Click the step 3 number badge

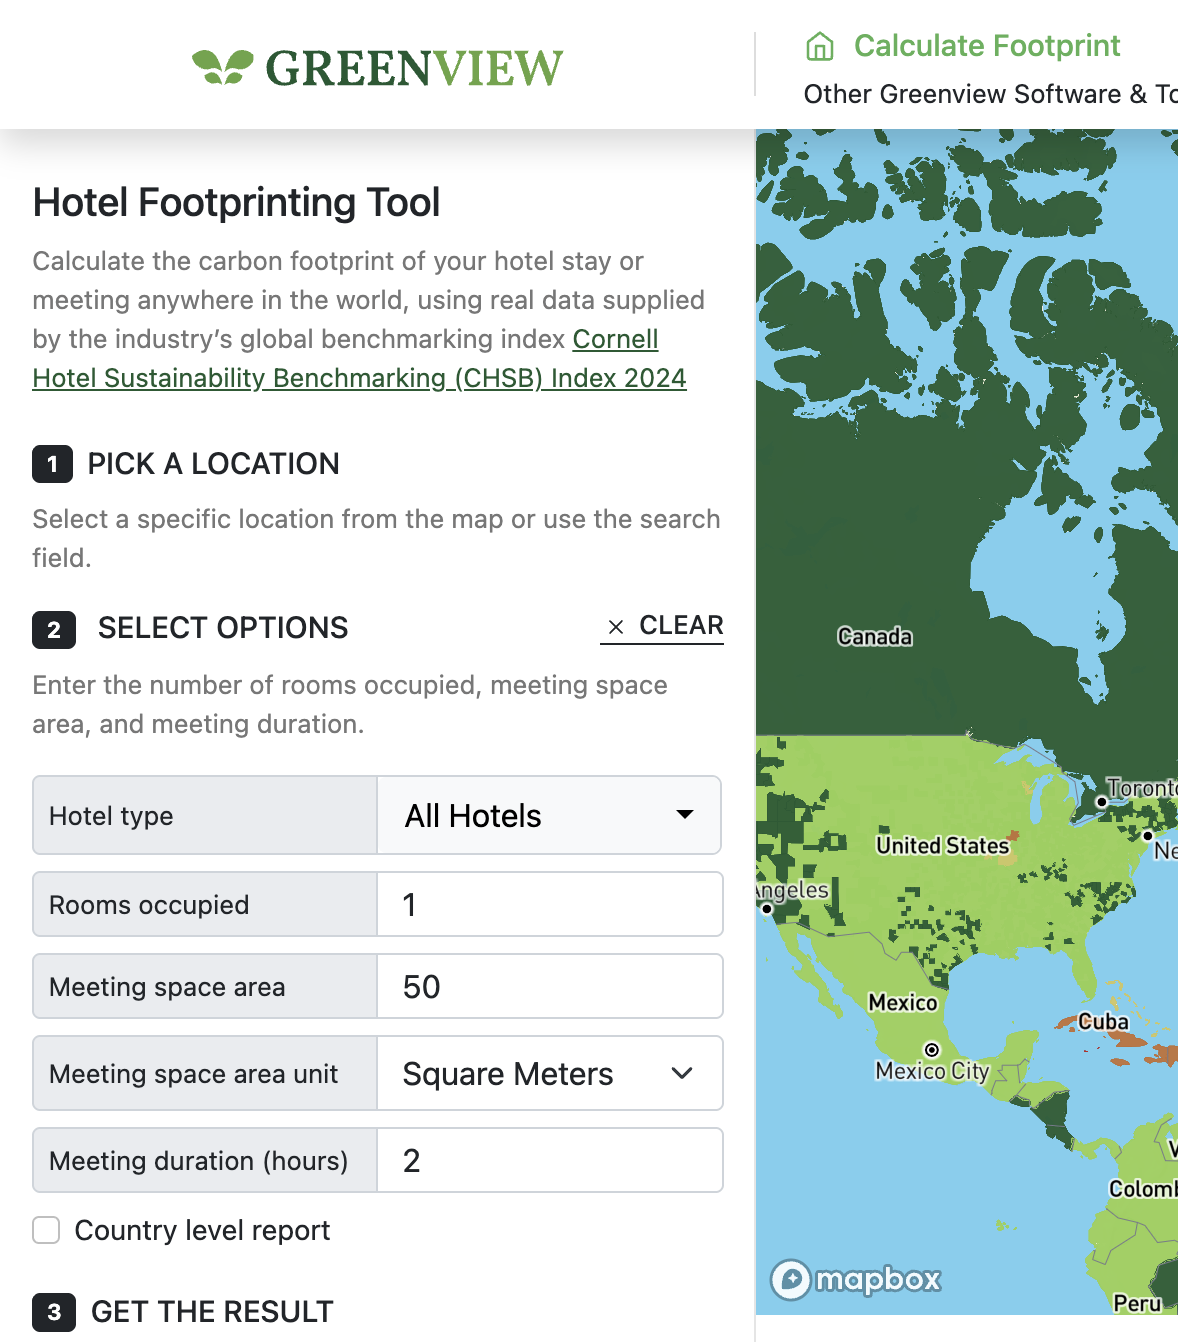tap(54, 1312)
